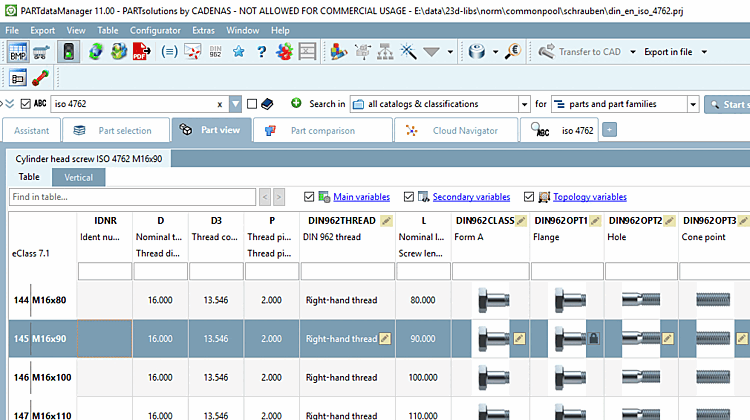
Task: Click the red PDF datasheet icon
Action: [142, 52]
